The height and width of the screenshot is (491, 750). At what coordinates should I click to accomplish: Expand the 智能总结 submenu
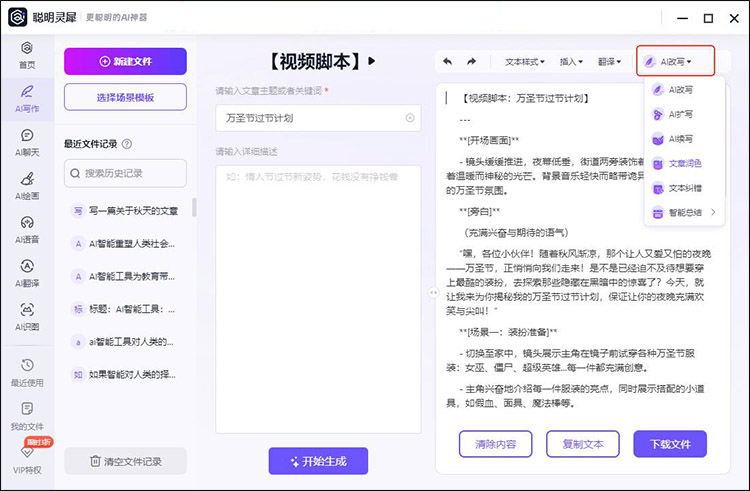(684, 213)
